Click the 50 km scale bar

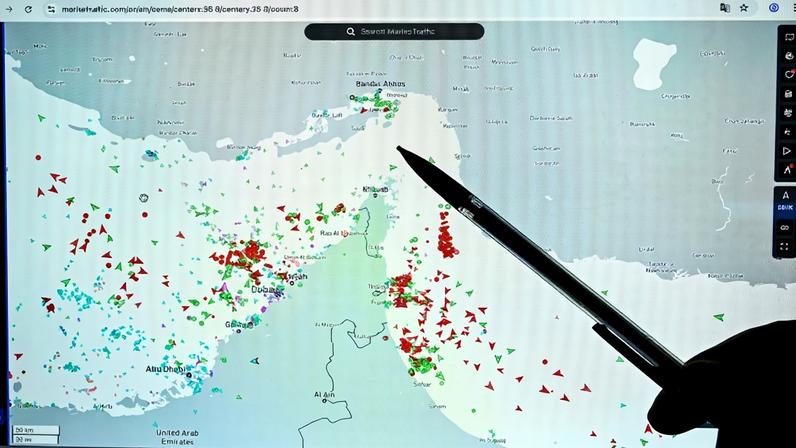[x=35, y=430]
